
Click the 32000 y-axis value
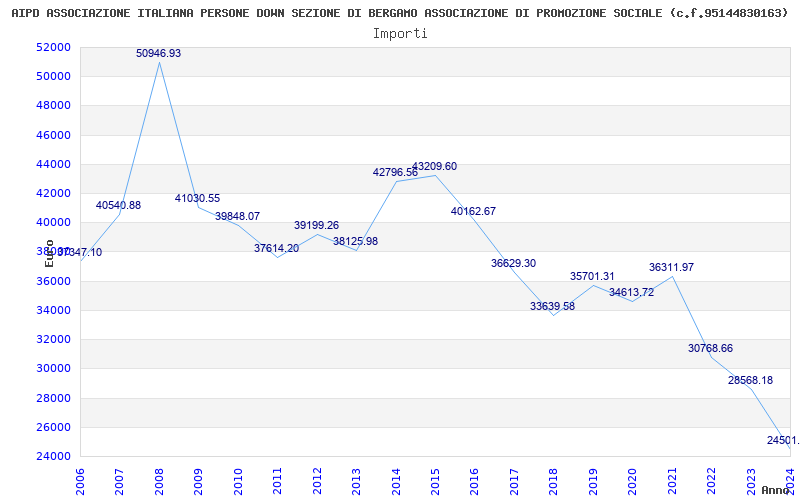pos(54,339)
